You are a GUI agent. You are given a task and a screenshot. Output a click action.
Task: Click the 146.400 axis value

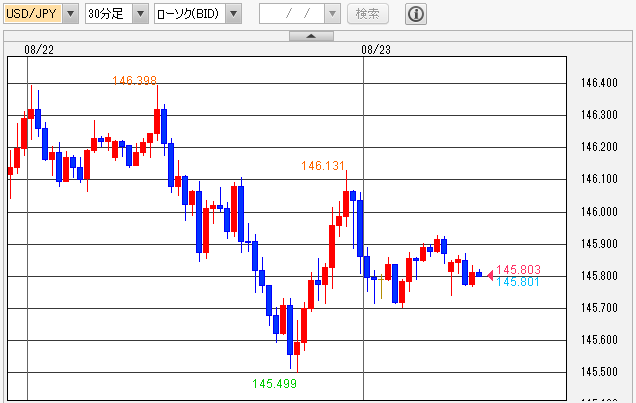pyautogui.click(x=599, y=83)
